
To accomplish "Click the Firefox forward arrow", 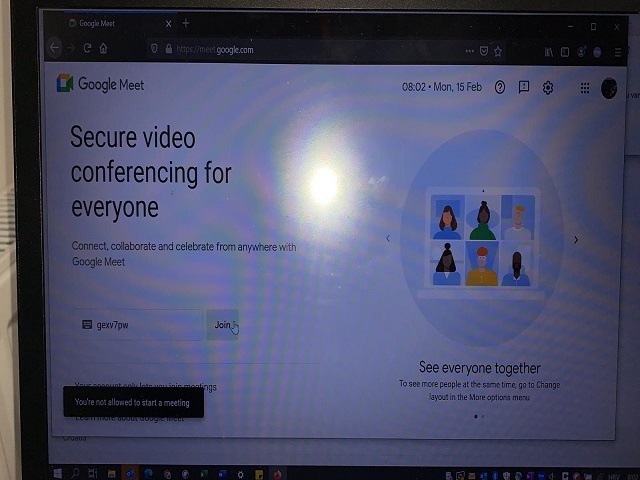I will click(71, 48).
